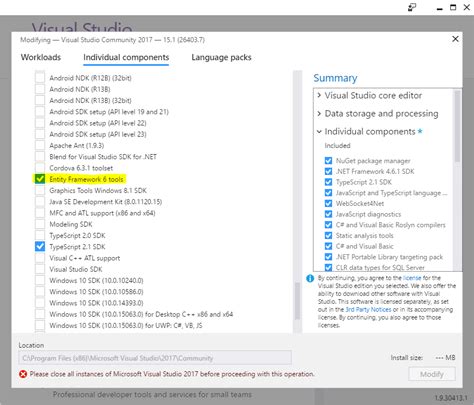Uncheck Entity Framework 6 tools

tap(40, 179)
